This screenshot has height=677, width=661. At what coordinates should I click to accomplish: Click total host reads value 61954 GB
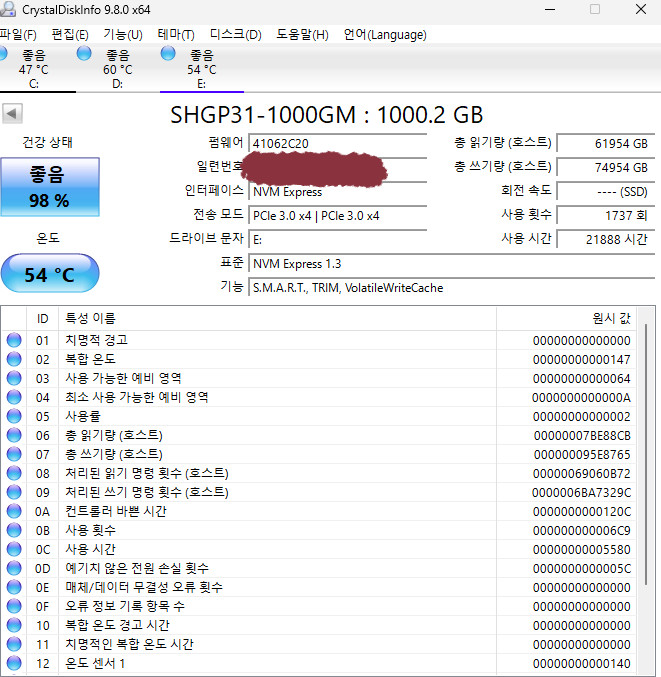(x=606, y=143)
